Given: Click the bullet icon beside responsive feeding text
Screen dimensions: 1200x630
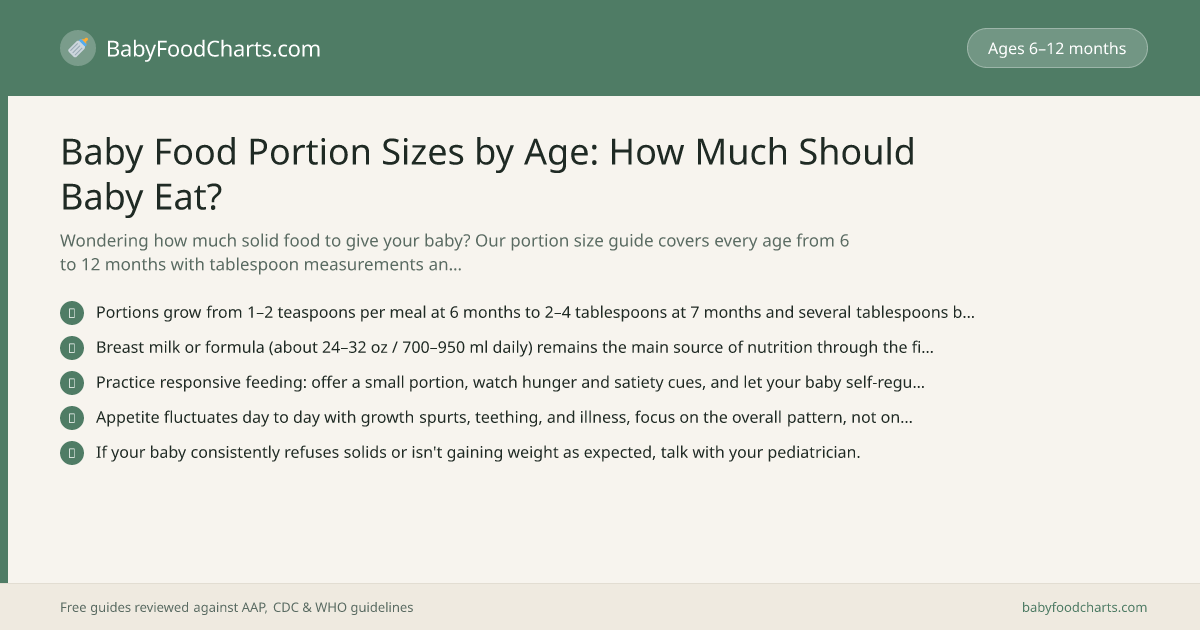Looking at the screenshot, I should tap(72, 383).
